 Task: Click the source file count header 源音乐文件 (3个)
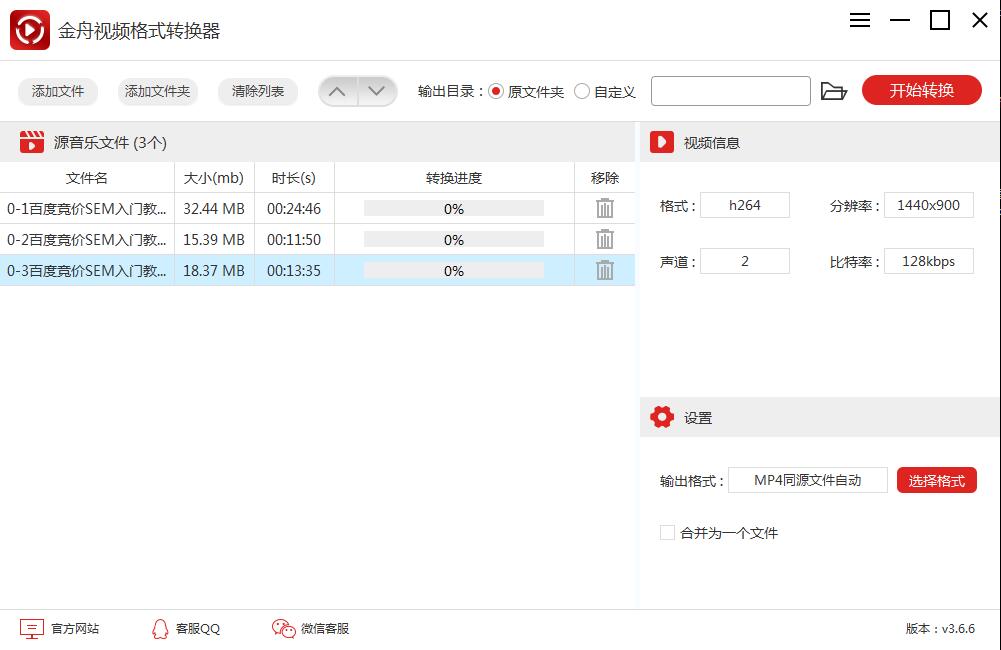coord(110,142)
